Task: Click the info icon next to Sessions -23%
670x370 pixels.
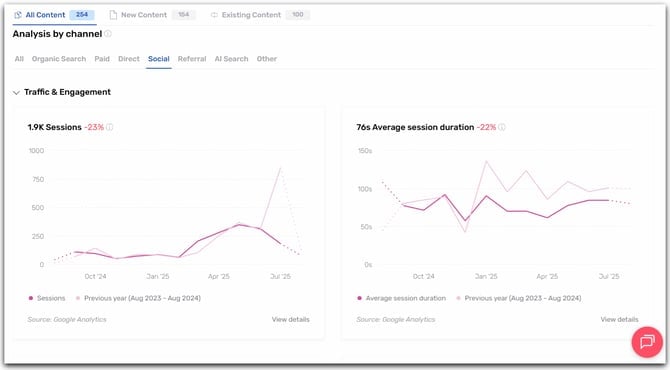Action: click(x=109, y=127)
